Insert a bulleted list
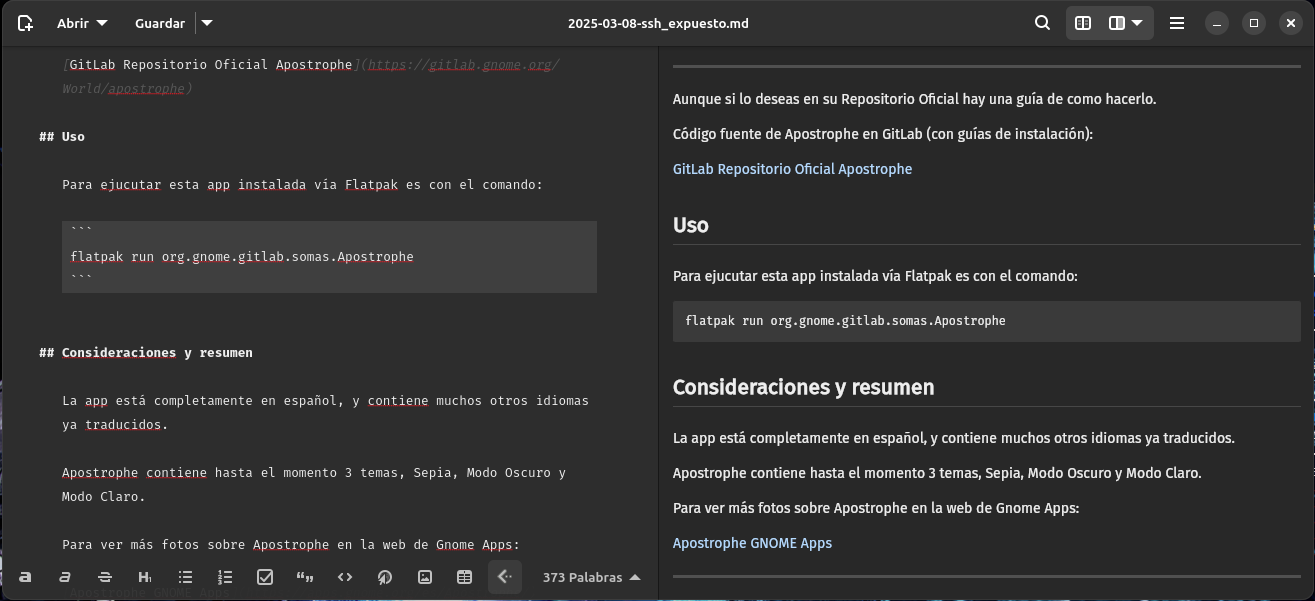Viewport: 1315px width, 601px height. point(185,577)
